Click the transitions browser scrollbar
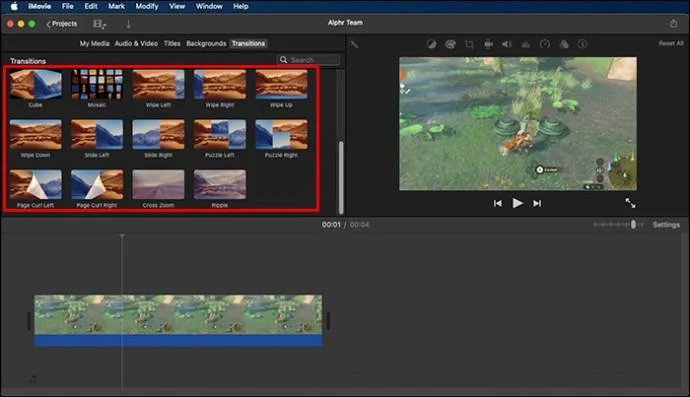The image size is (690, 397). tap(341, 177)
